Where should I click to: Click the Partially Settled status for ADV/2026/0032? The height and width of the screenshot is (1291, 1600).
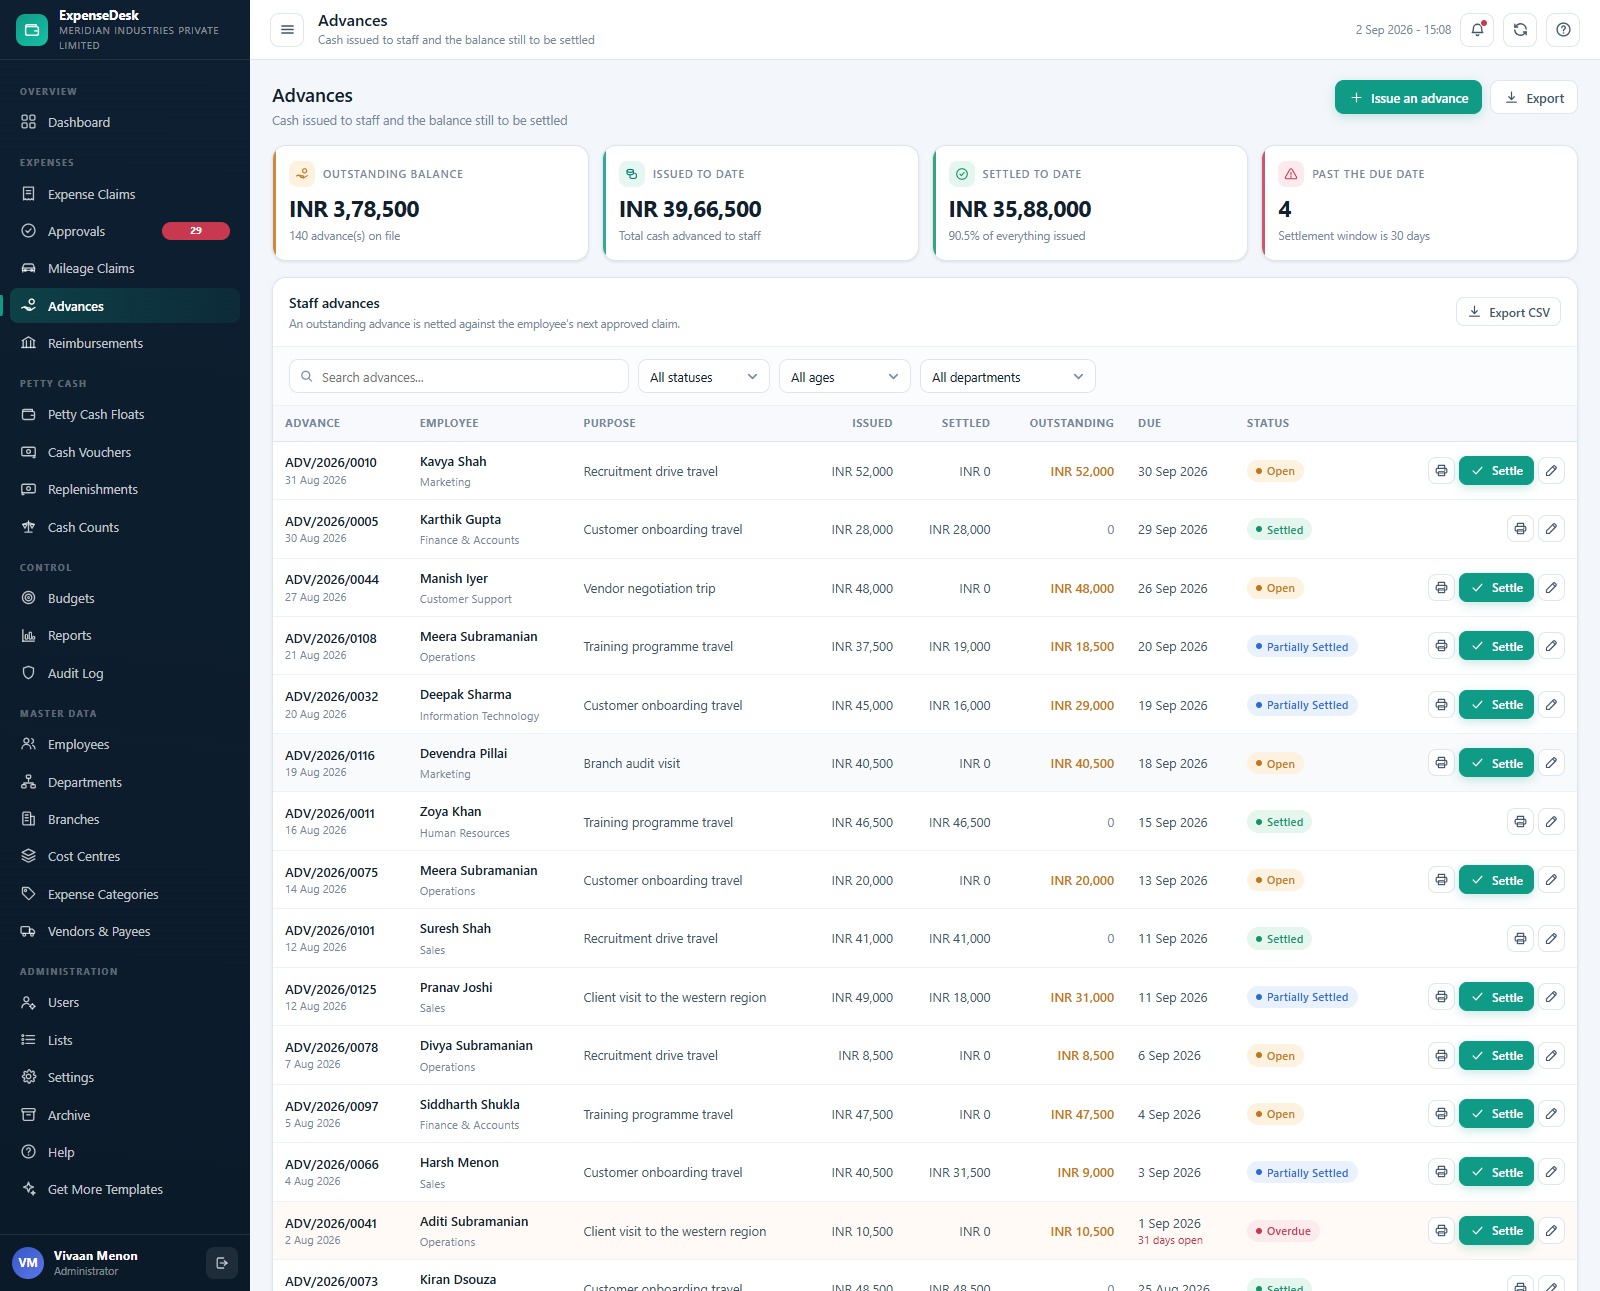[1302, 705]
